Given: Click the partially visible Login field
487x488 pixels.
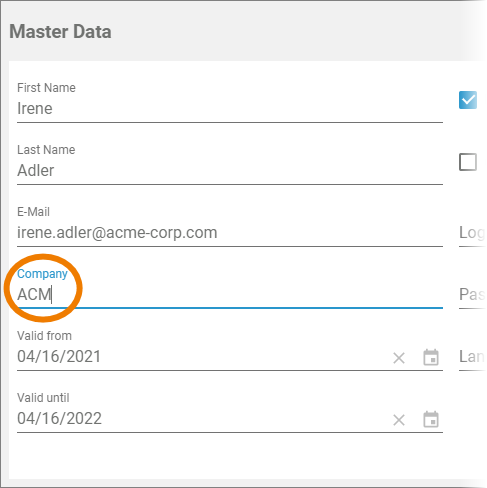Looking at the screenshot, I should pos(472,233).
